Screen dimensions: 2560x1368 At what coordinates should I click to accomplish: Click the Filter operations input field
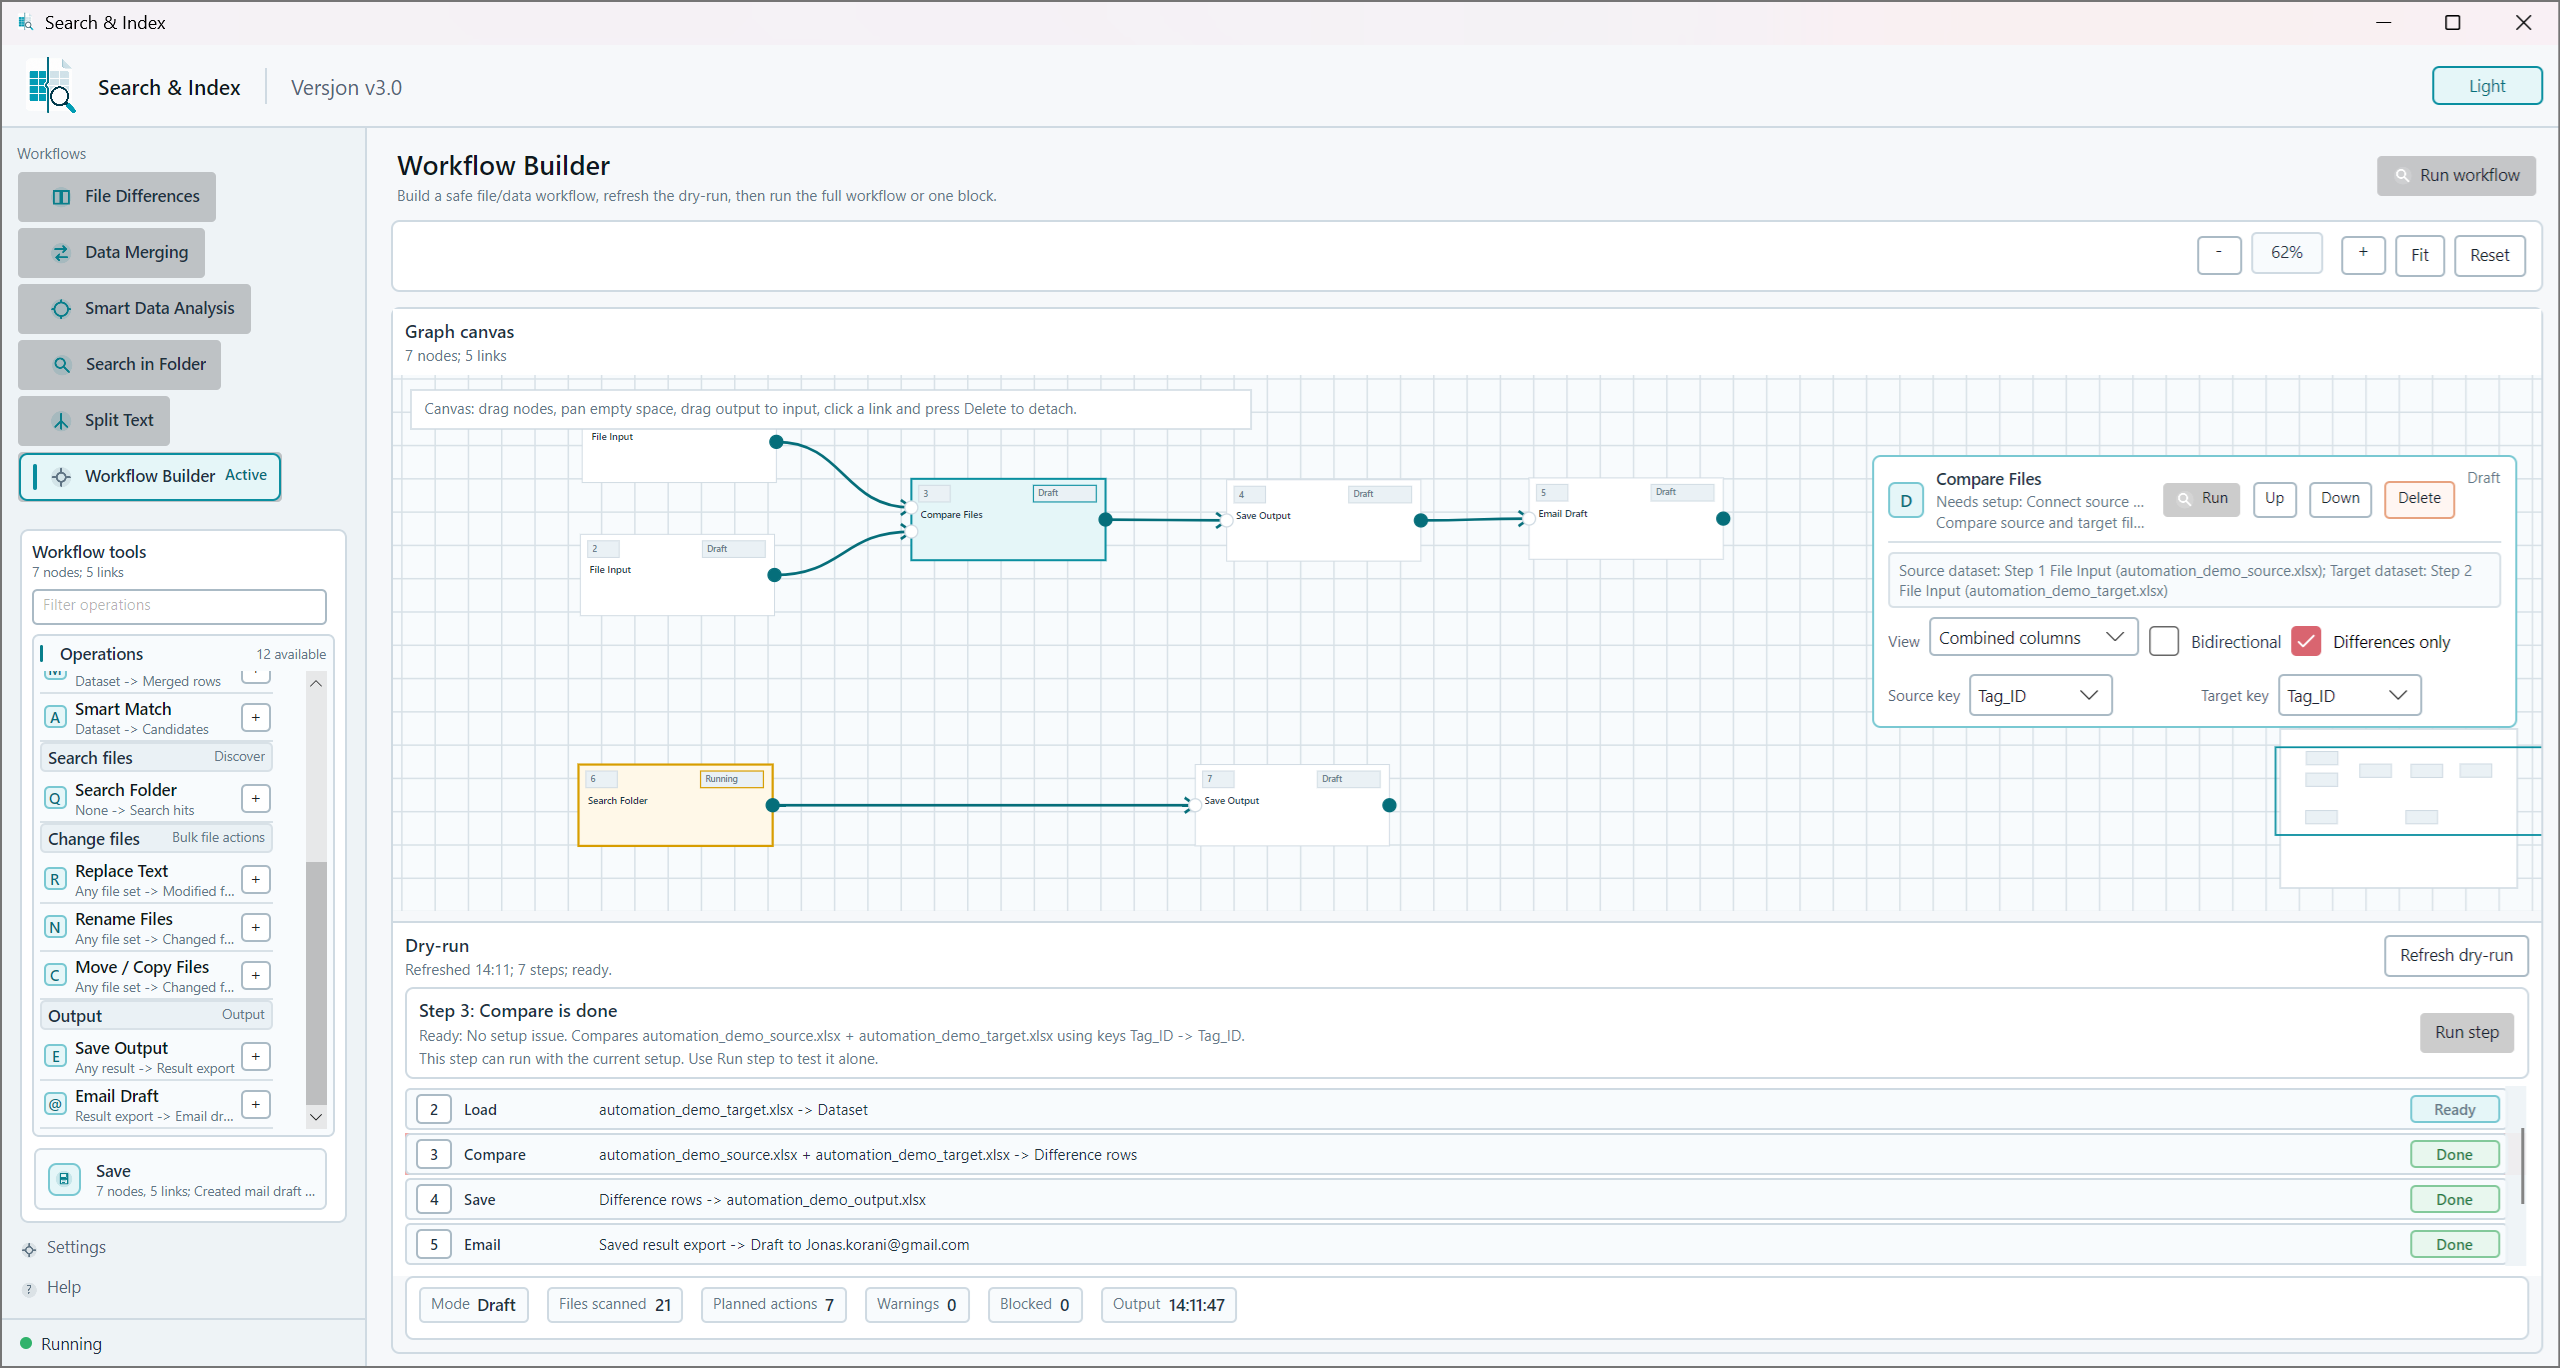179,606
